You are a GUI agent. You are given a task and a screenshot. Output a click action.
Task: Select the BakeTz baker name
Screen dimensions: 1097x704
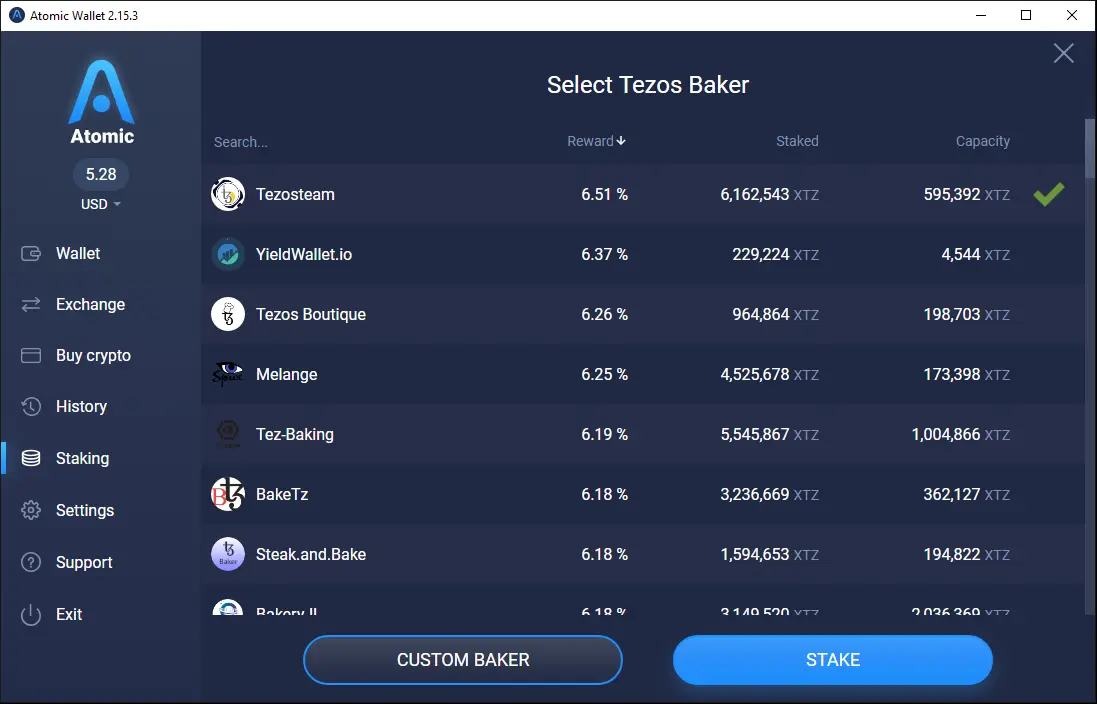click(x=282, y=494)
